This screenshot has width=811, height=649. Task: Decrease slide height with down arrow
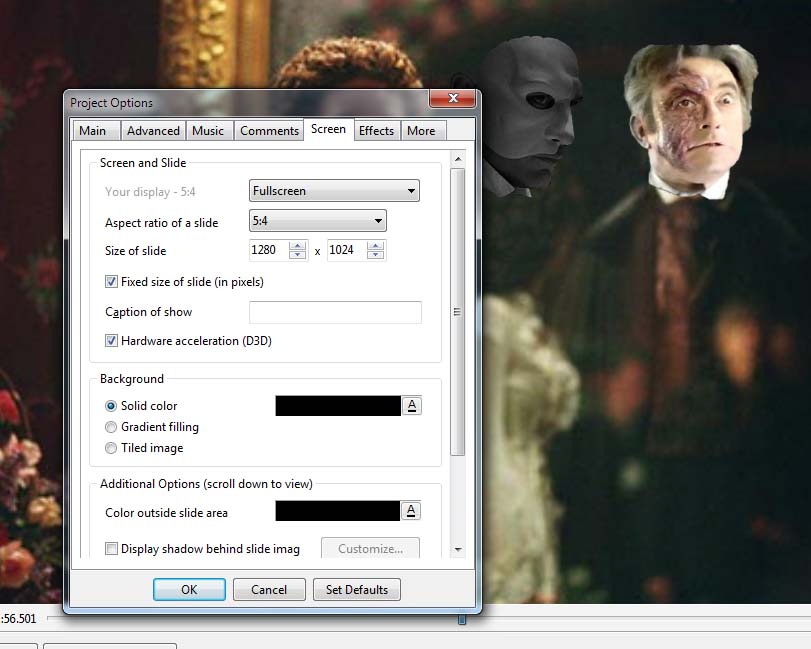tap(376, 255)
